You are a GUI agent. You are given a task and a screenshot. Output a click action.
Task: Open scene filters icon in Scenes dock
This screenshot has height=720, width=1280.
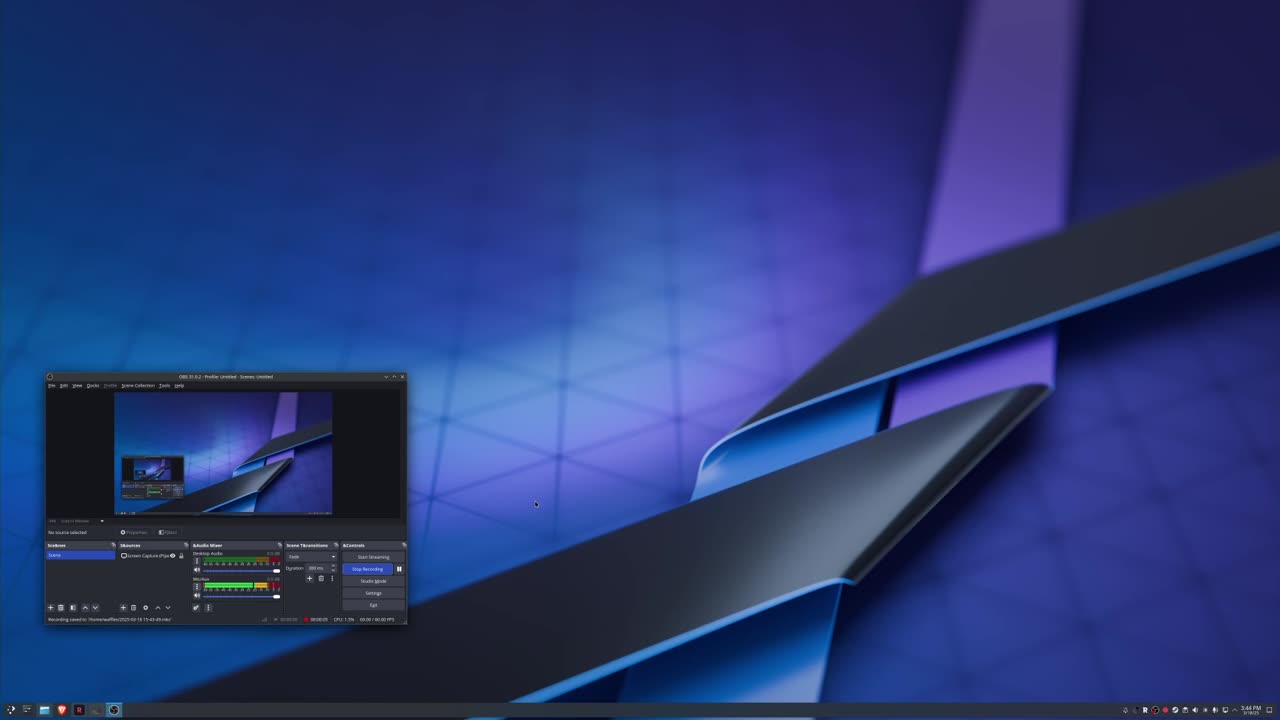73,608
